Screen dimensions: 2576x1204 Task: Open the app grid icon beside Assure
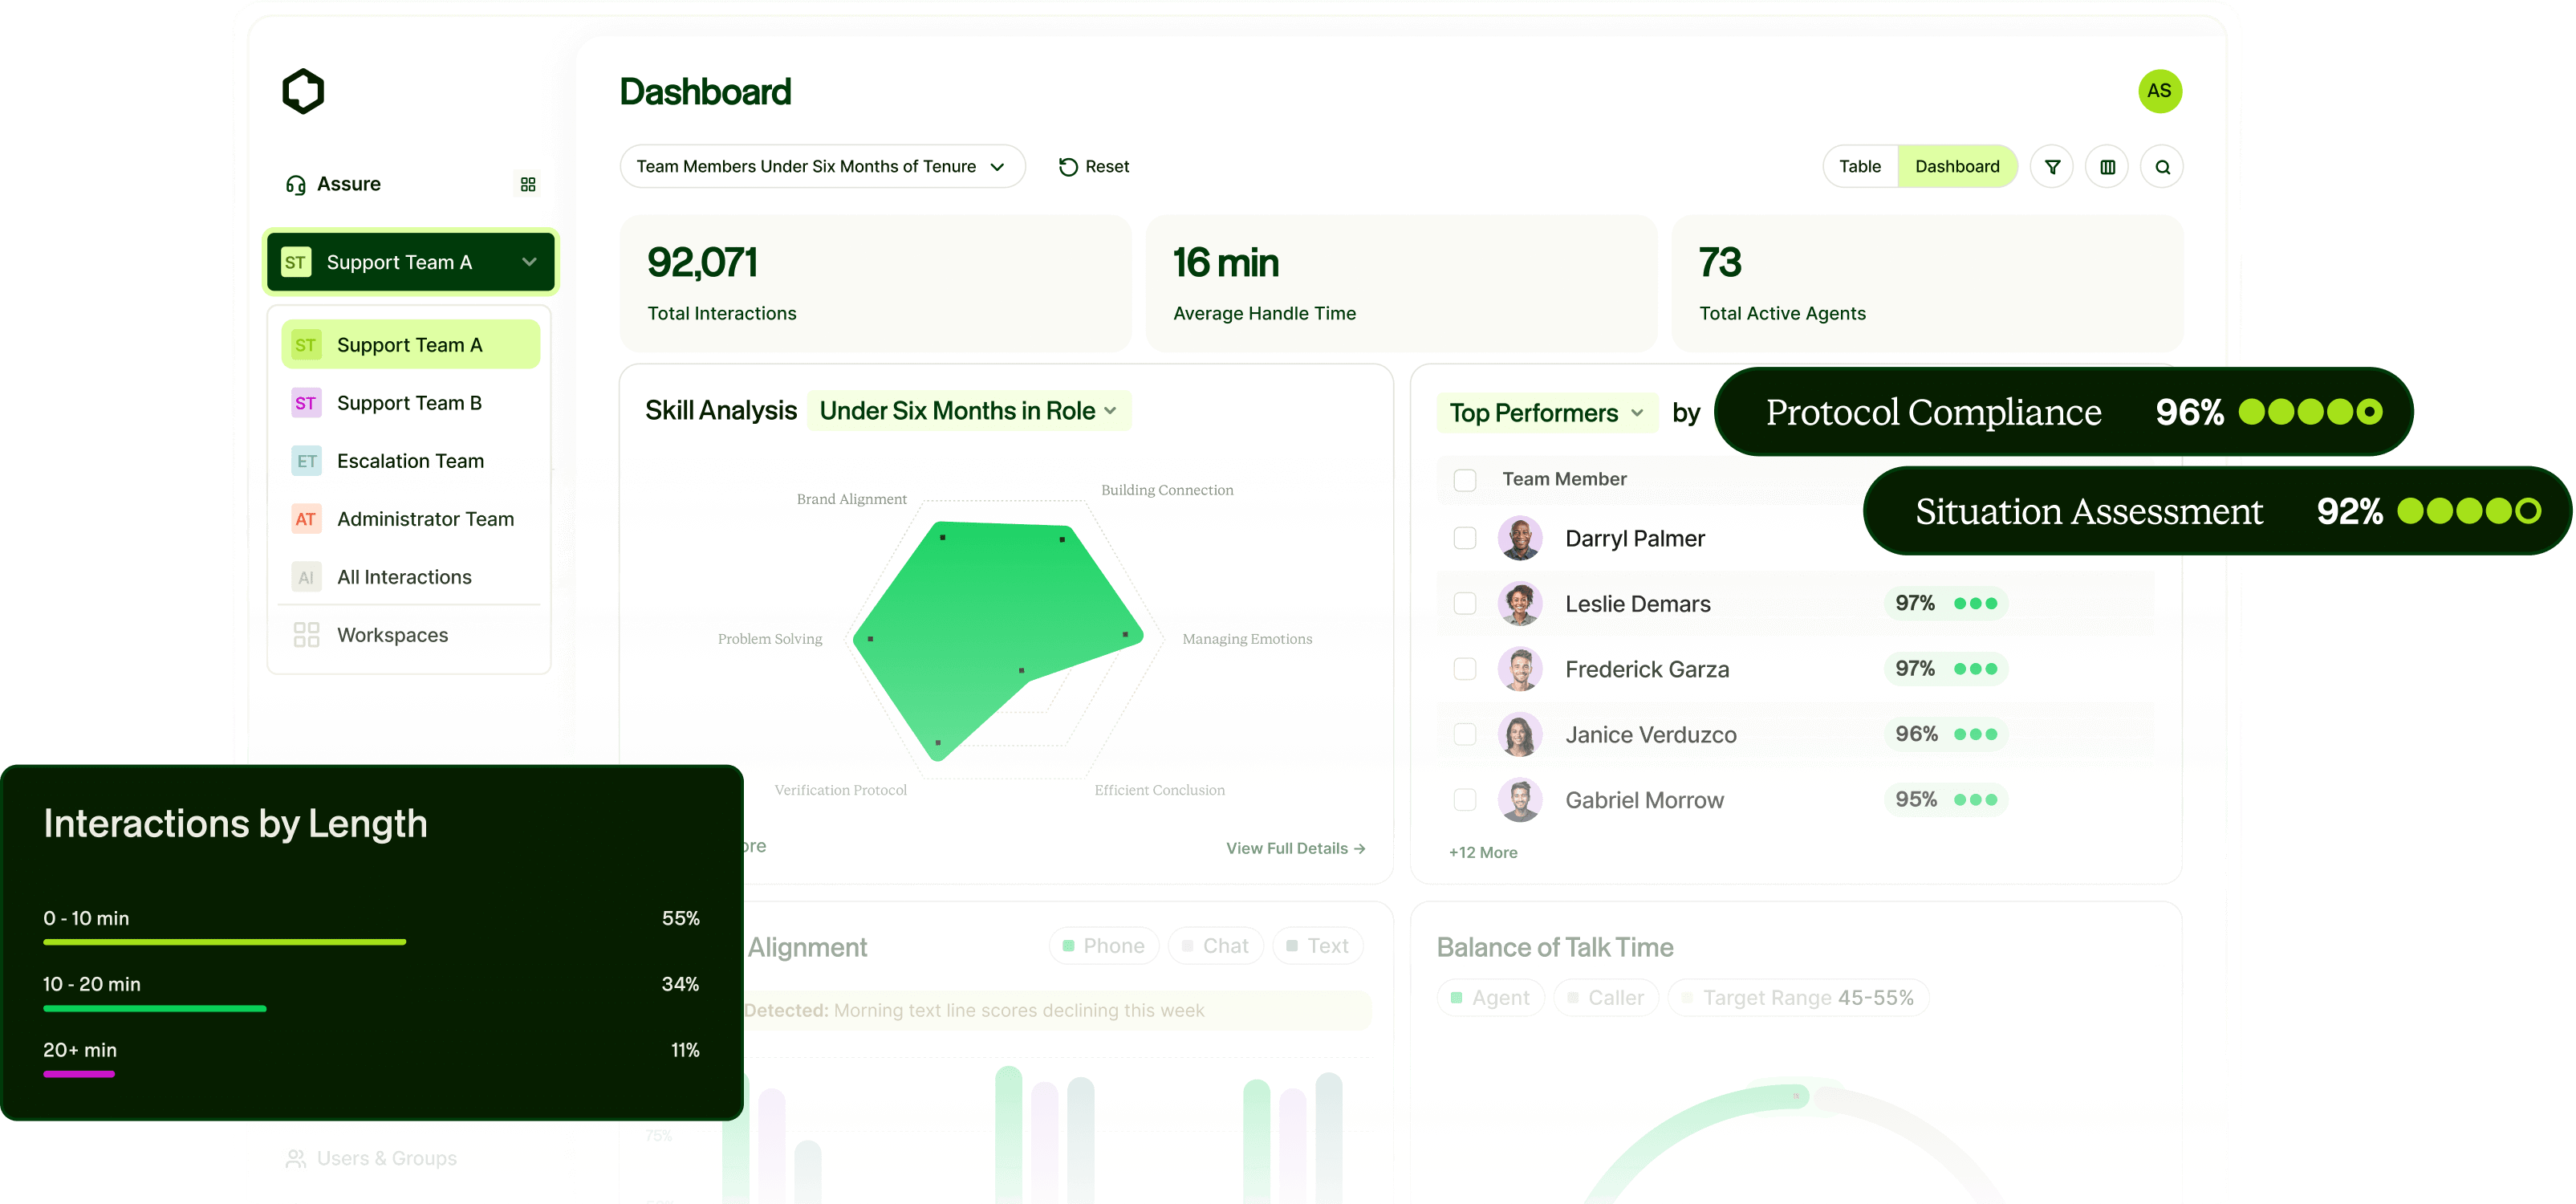pyautogui.click(x=528, y=184)
